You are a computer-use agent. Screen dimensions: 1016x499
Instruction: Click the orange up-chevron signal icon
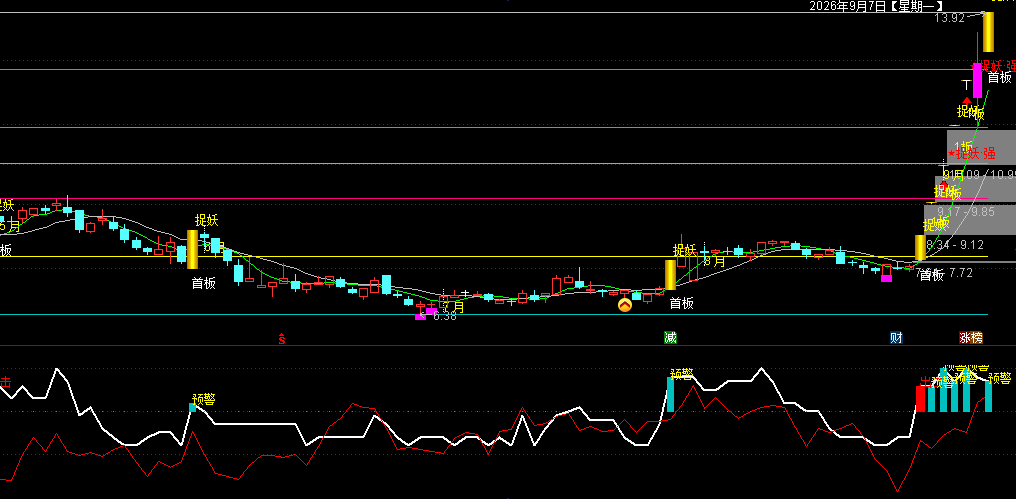click(625, 305)
